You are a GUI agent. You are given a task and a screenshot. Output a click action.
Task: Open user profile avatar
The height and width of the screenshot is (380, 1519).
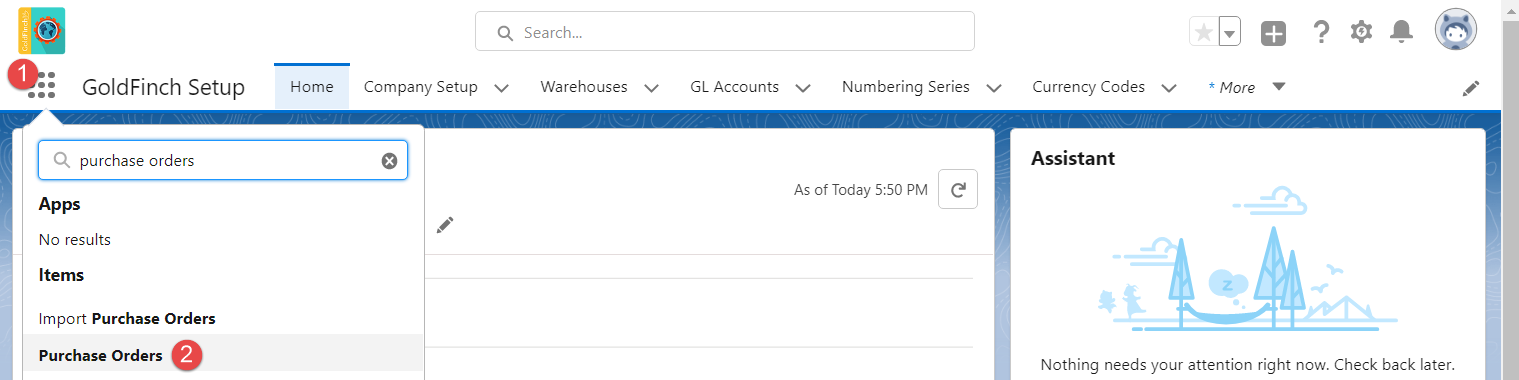click(1455, 31)
